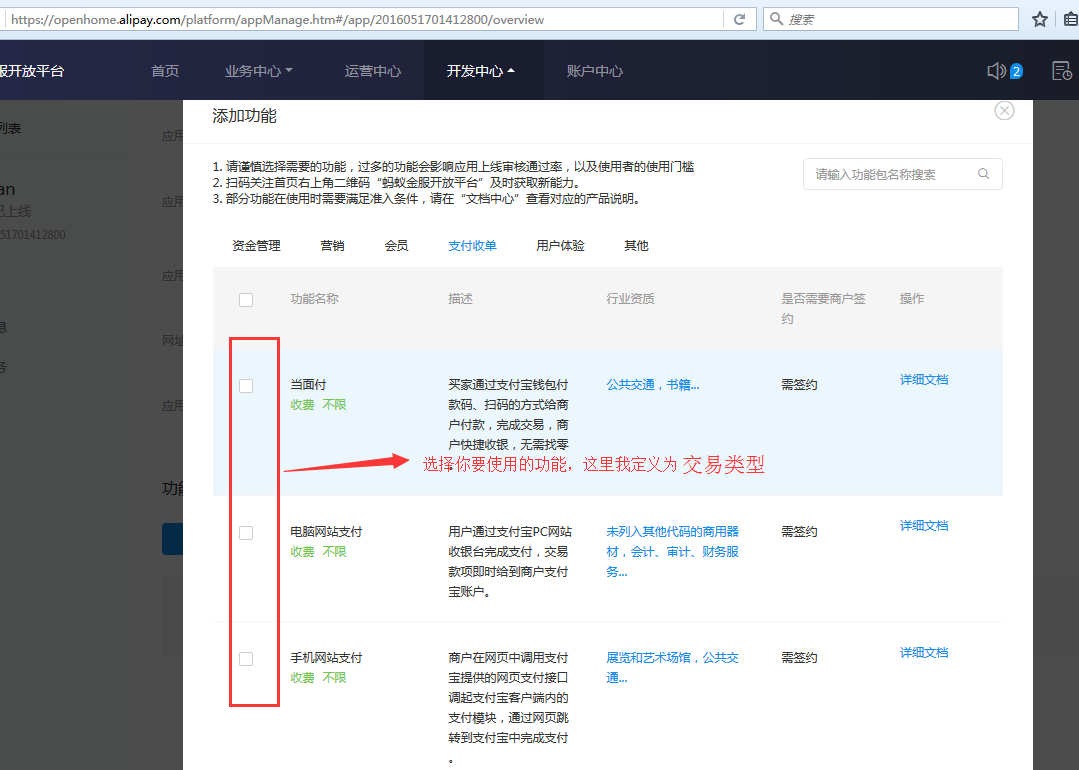The width and height of the screenshot is (1079, 770).
Task: Tick the select-all checkbox in table header
Action: pos(246,300)
